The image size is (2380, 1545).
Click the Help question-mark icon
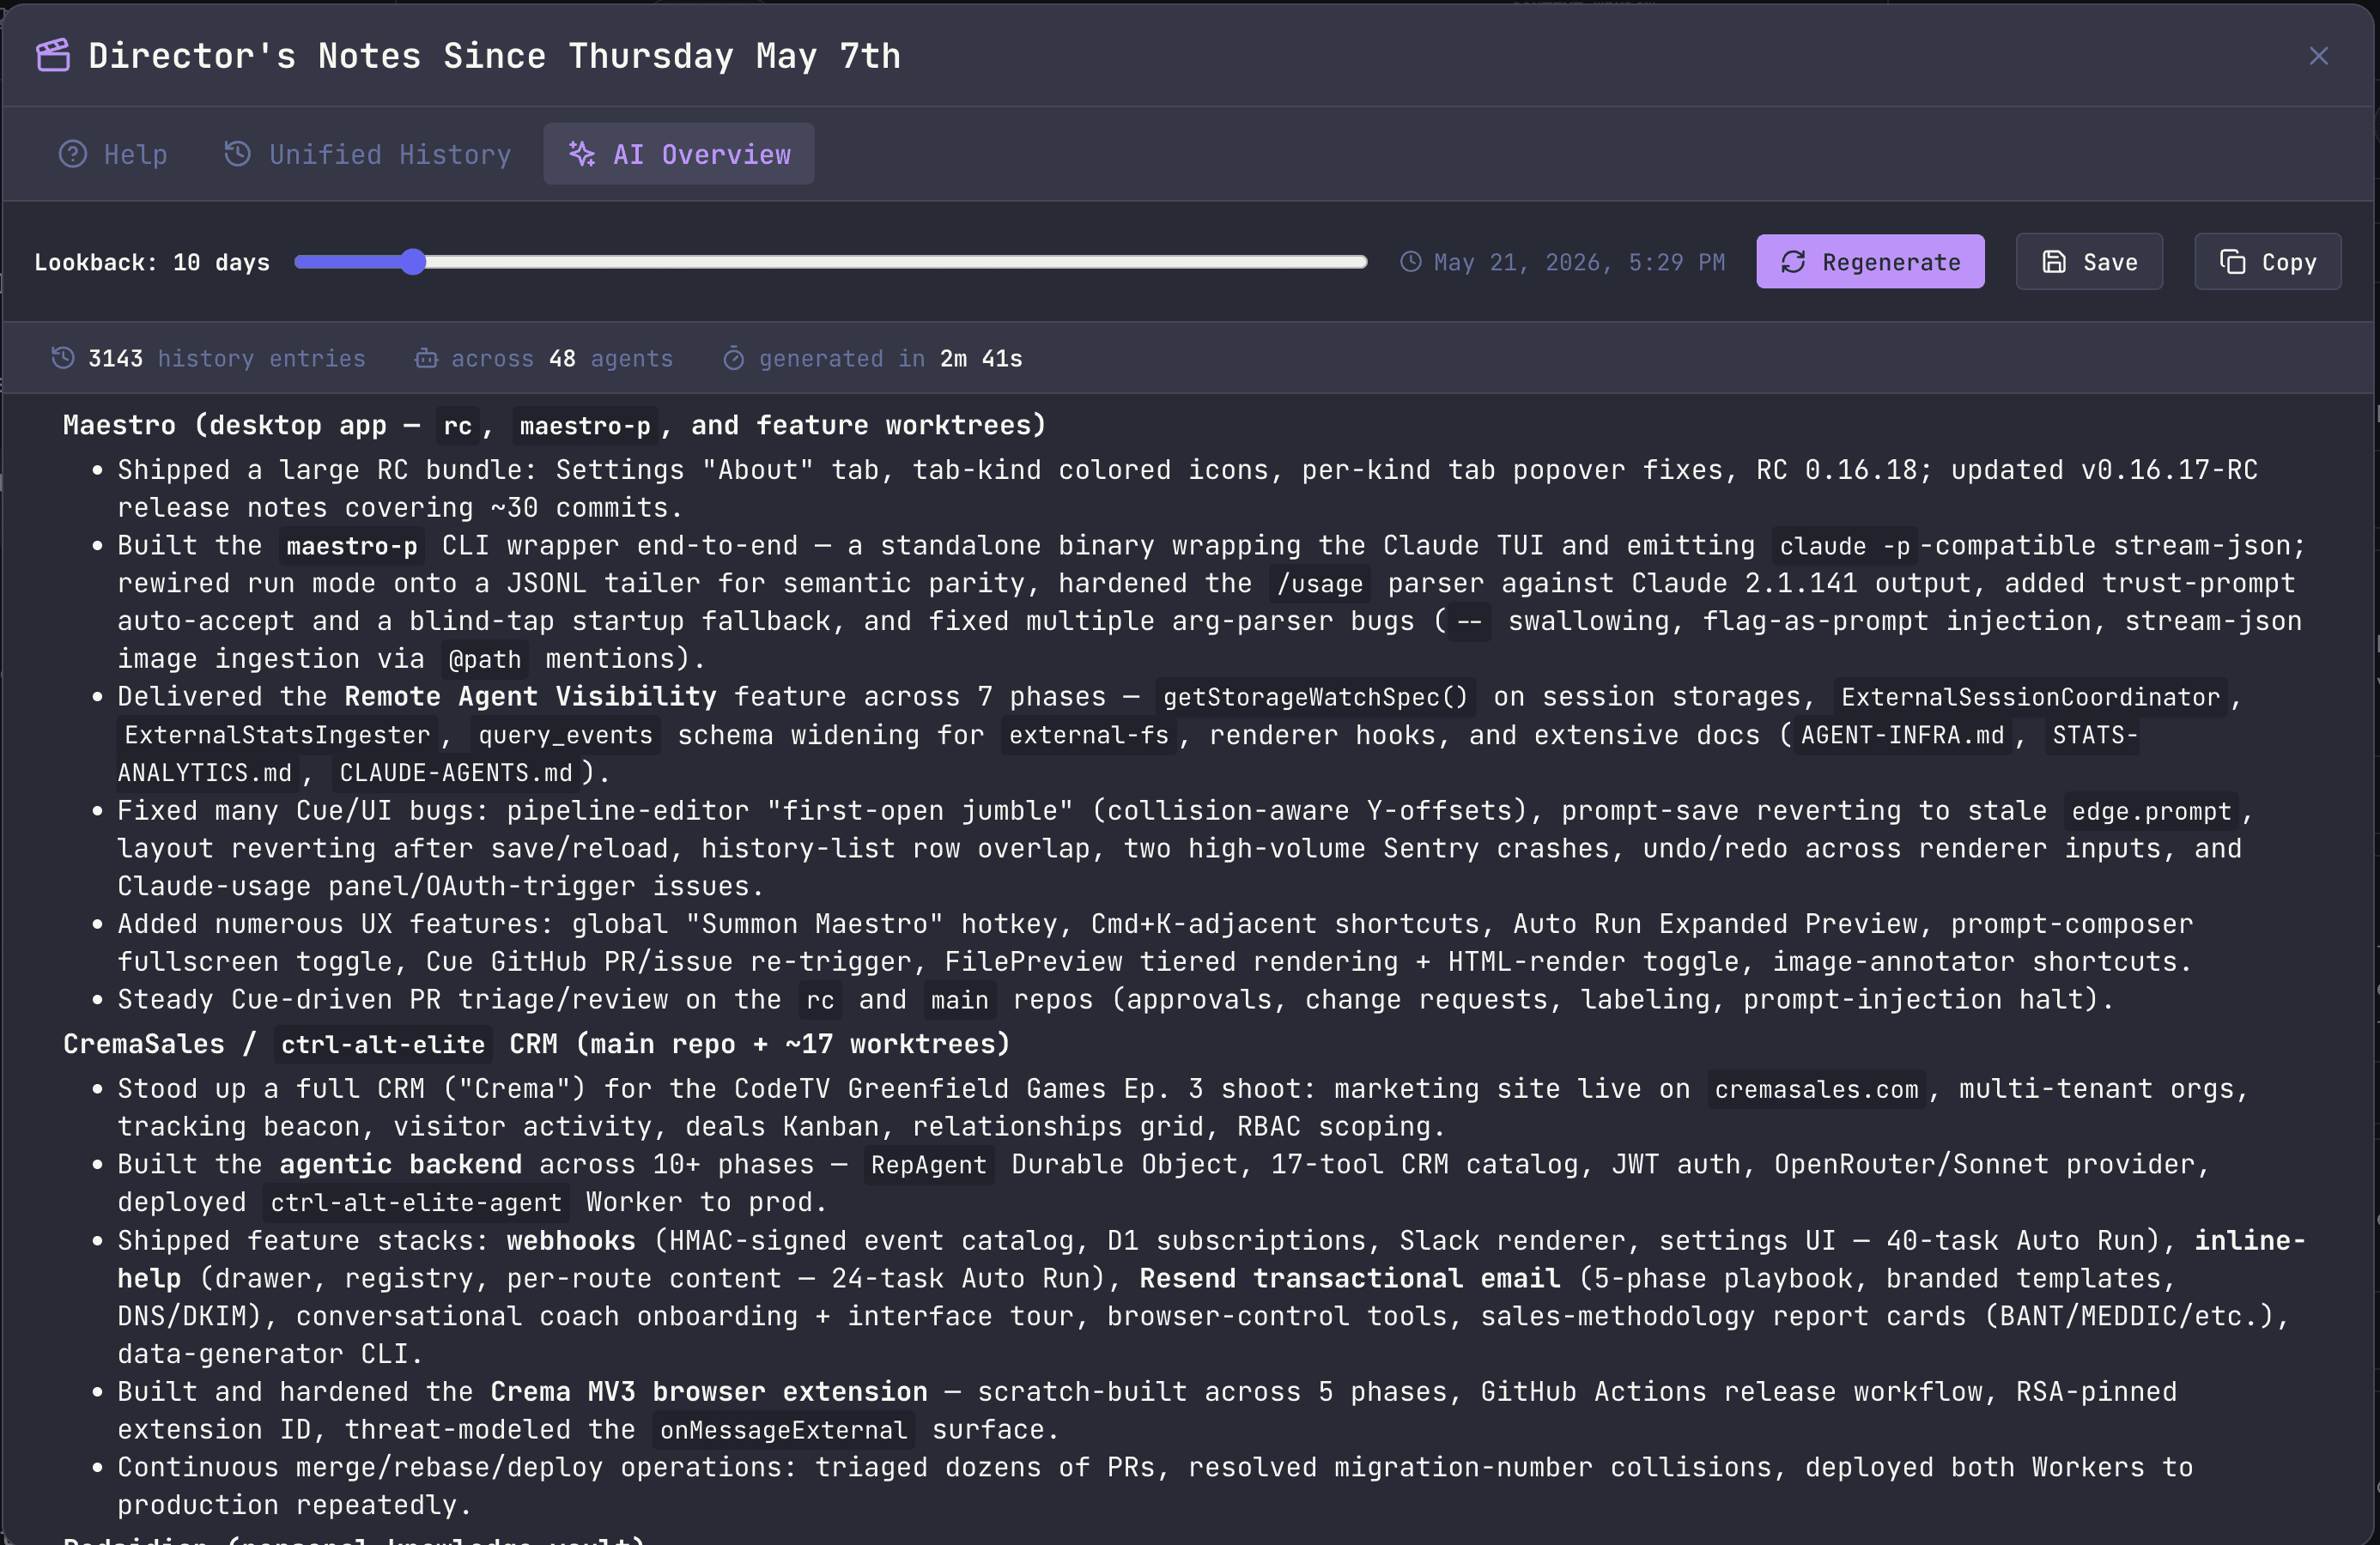72,154
